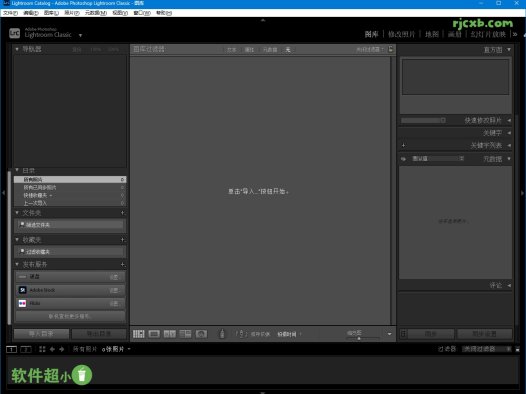526x394 pixels.
Task: Click 设置 for the Adobe Stock service
Action: point(114,290)
